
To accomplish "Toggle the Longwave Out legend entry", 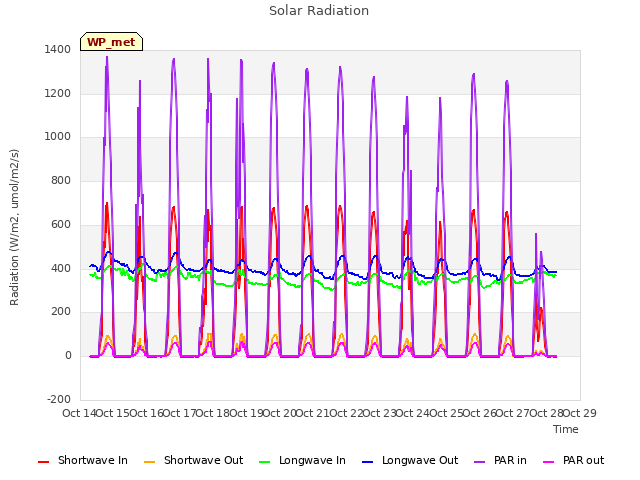I will pos(410,460).
